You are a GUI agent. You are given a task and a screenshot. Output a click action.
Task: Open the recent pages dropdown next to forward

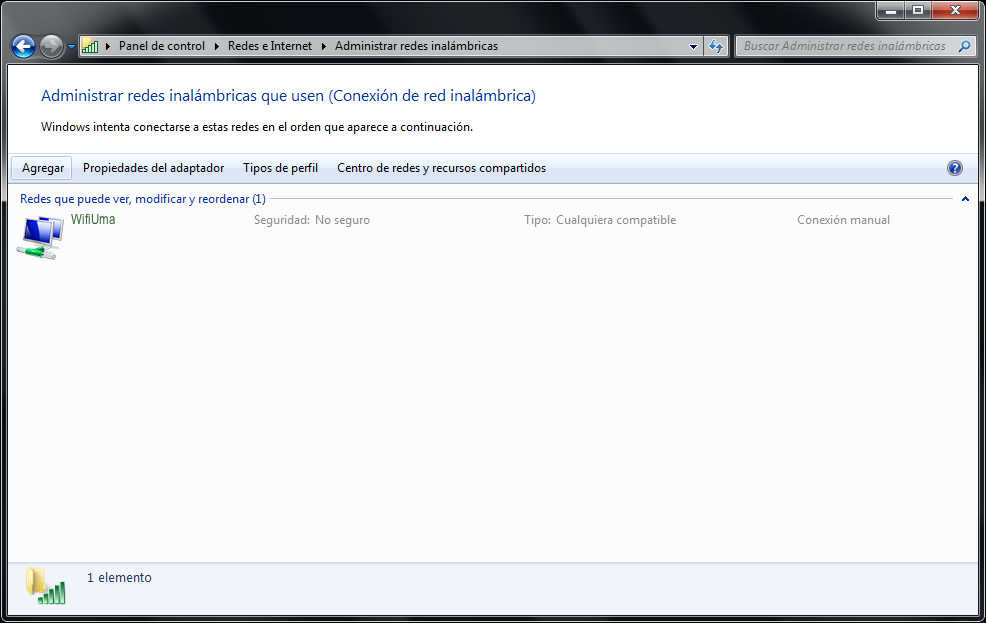coord(70,46)
